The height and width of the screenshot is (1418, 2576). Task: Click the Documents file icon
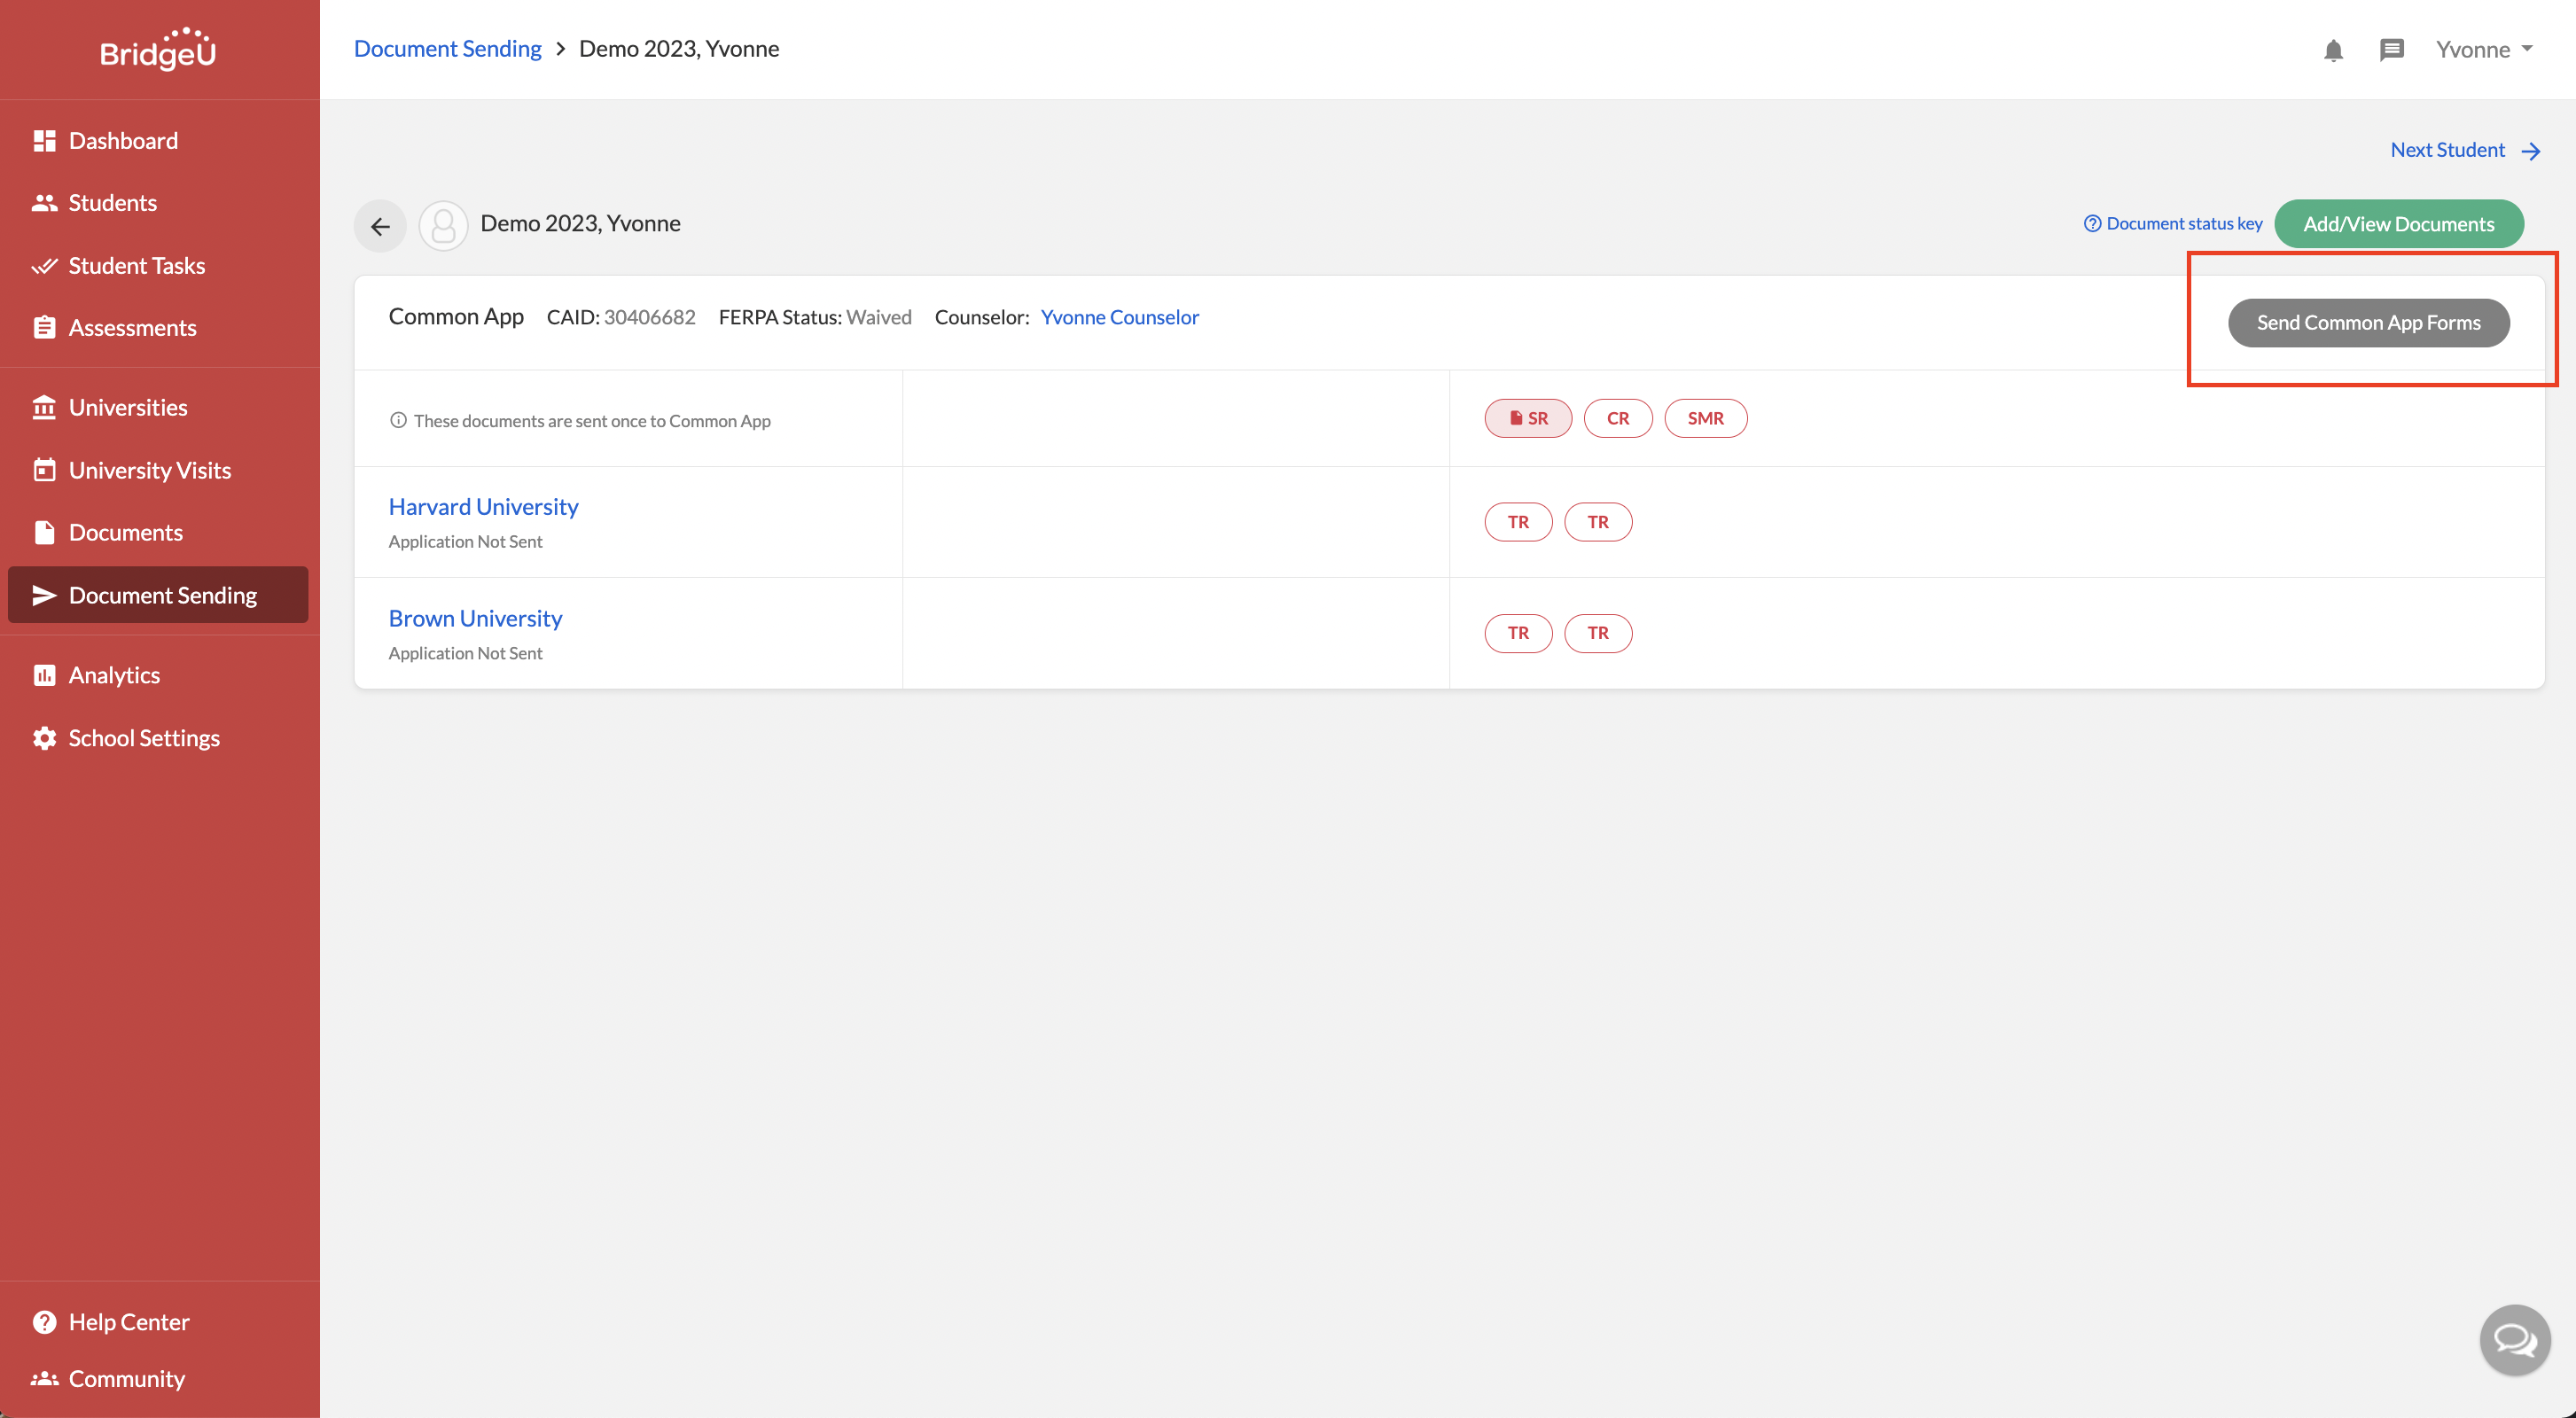point(44,533)
